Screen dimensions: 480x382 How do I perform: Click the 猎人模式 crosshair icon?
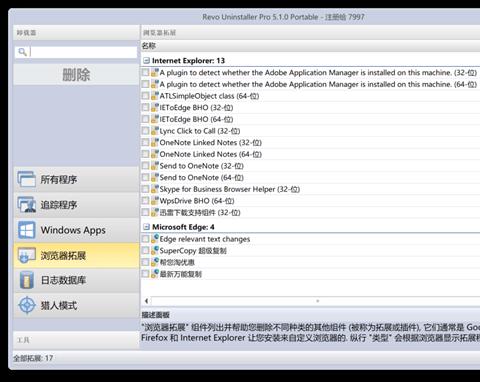tap(26, 305)
